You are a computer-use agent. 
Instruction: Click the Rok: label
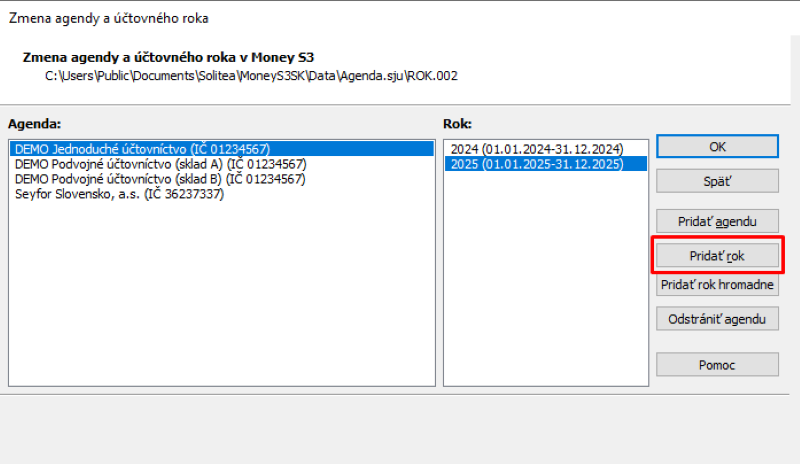point(456,123)
